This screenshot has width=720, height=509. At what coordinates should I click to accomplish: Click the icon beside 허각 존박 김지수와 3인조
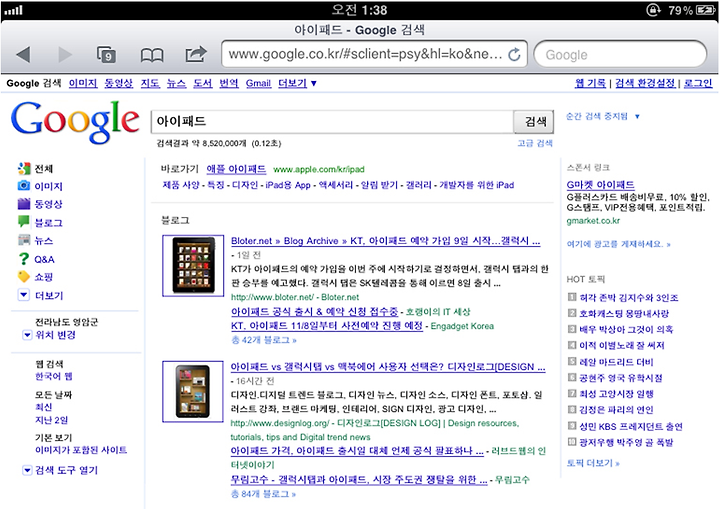click(572, 297)
